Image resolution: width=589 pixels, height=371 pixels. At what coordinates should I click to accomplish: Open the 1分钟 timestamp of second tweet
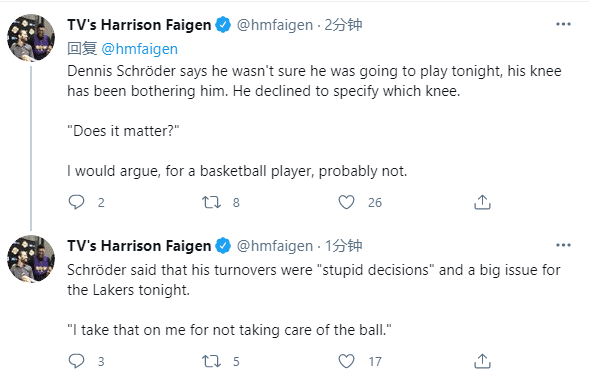coord(343,246)
